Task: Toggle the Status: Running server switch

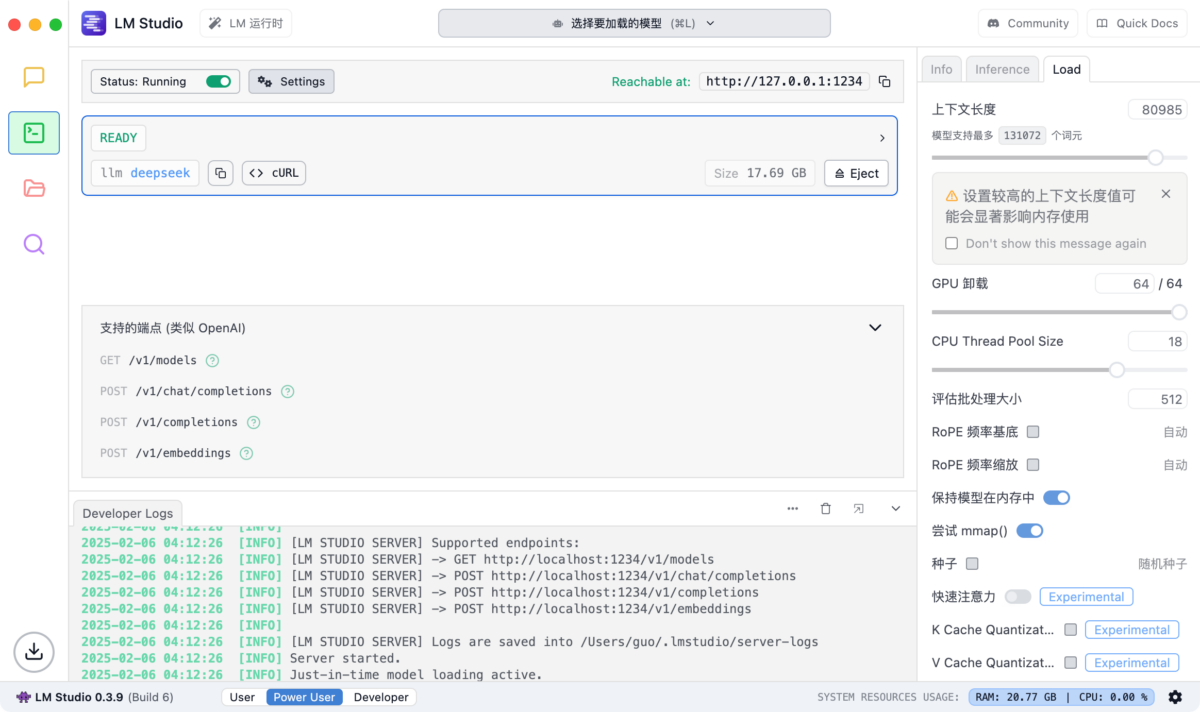Action: click(218, 82)
